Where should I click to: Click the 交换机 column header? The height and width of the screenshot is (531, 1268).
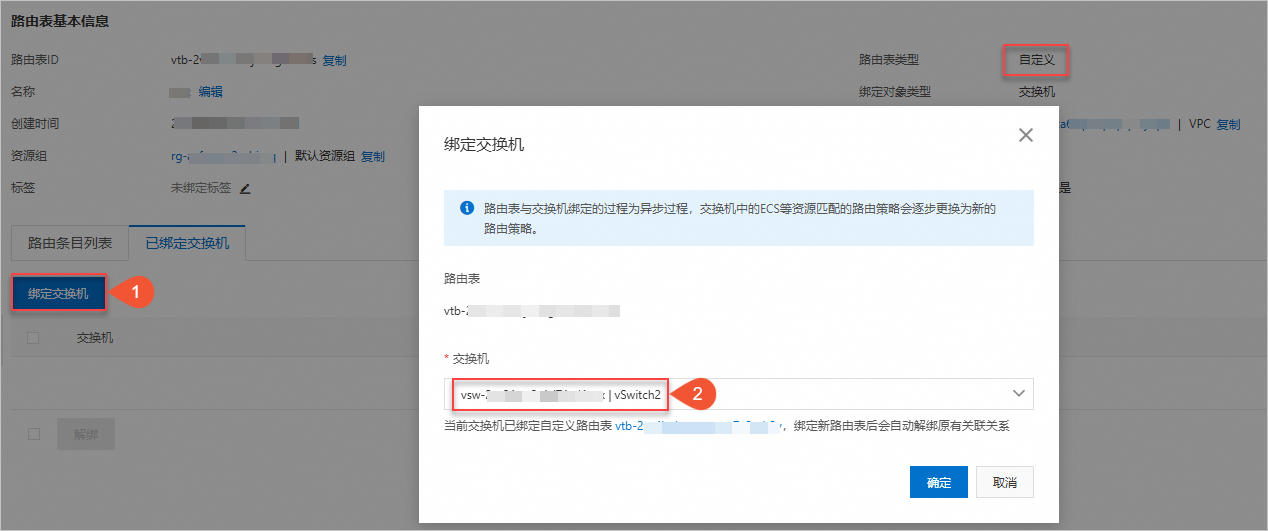pos(95,338)
